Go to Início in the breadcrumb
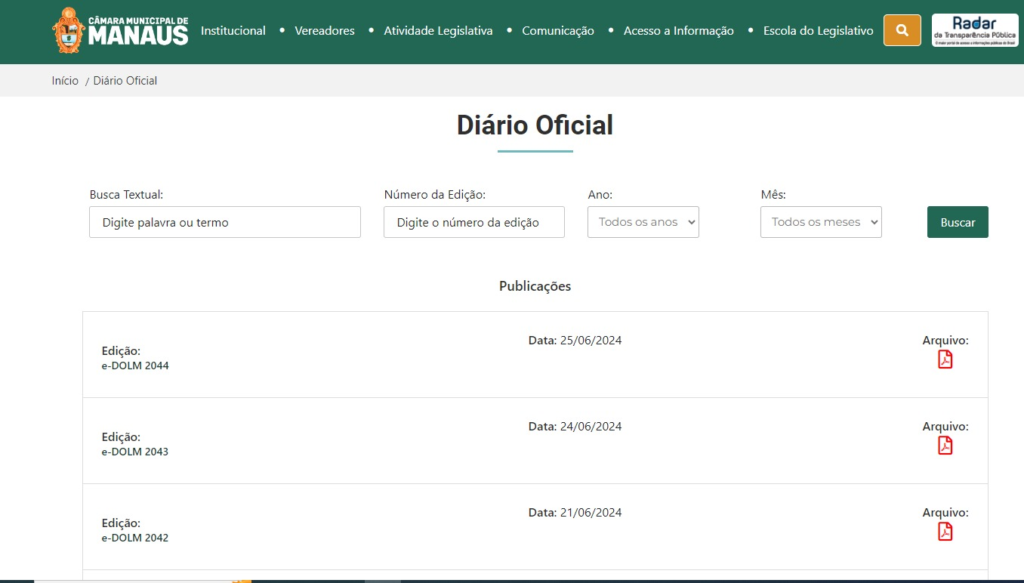 pos(65,81)
